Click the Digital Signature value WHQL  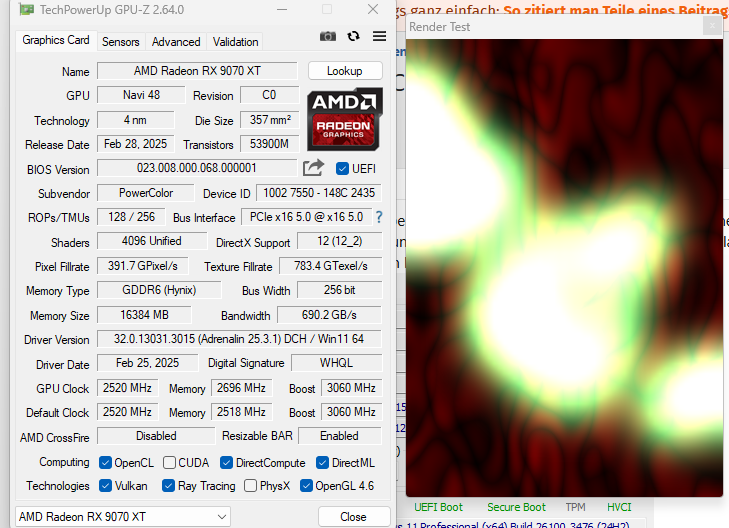(x=337, y=363)
